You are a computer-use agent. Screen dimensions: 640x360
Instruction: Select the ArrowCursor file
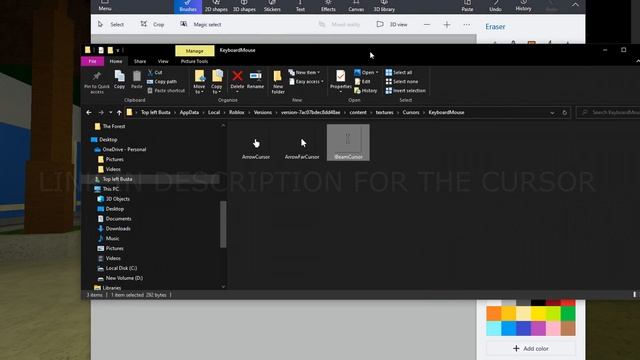256,143
